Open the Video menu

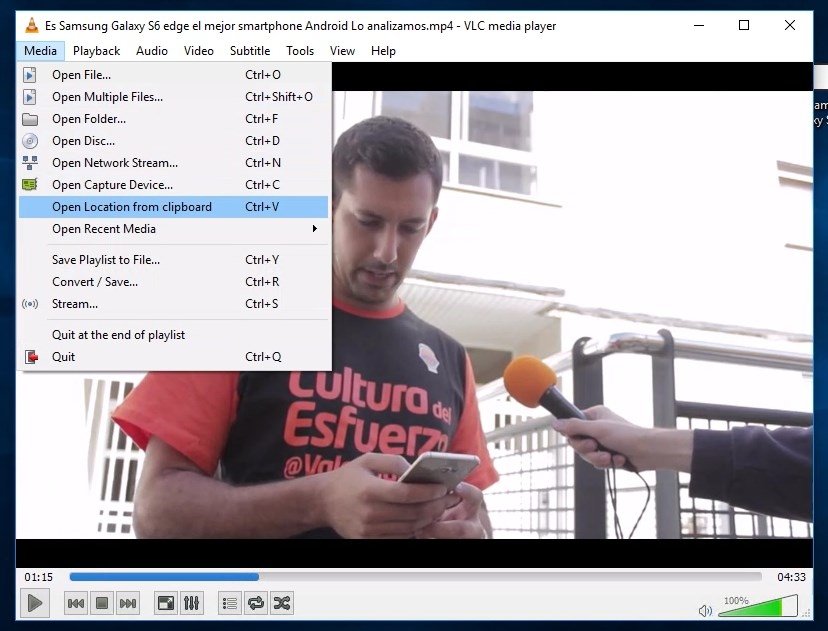point(199,51)
